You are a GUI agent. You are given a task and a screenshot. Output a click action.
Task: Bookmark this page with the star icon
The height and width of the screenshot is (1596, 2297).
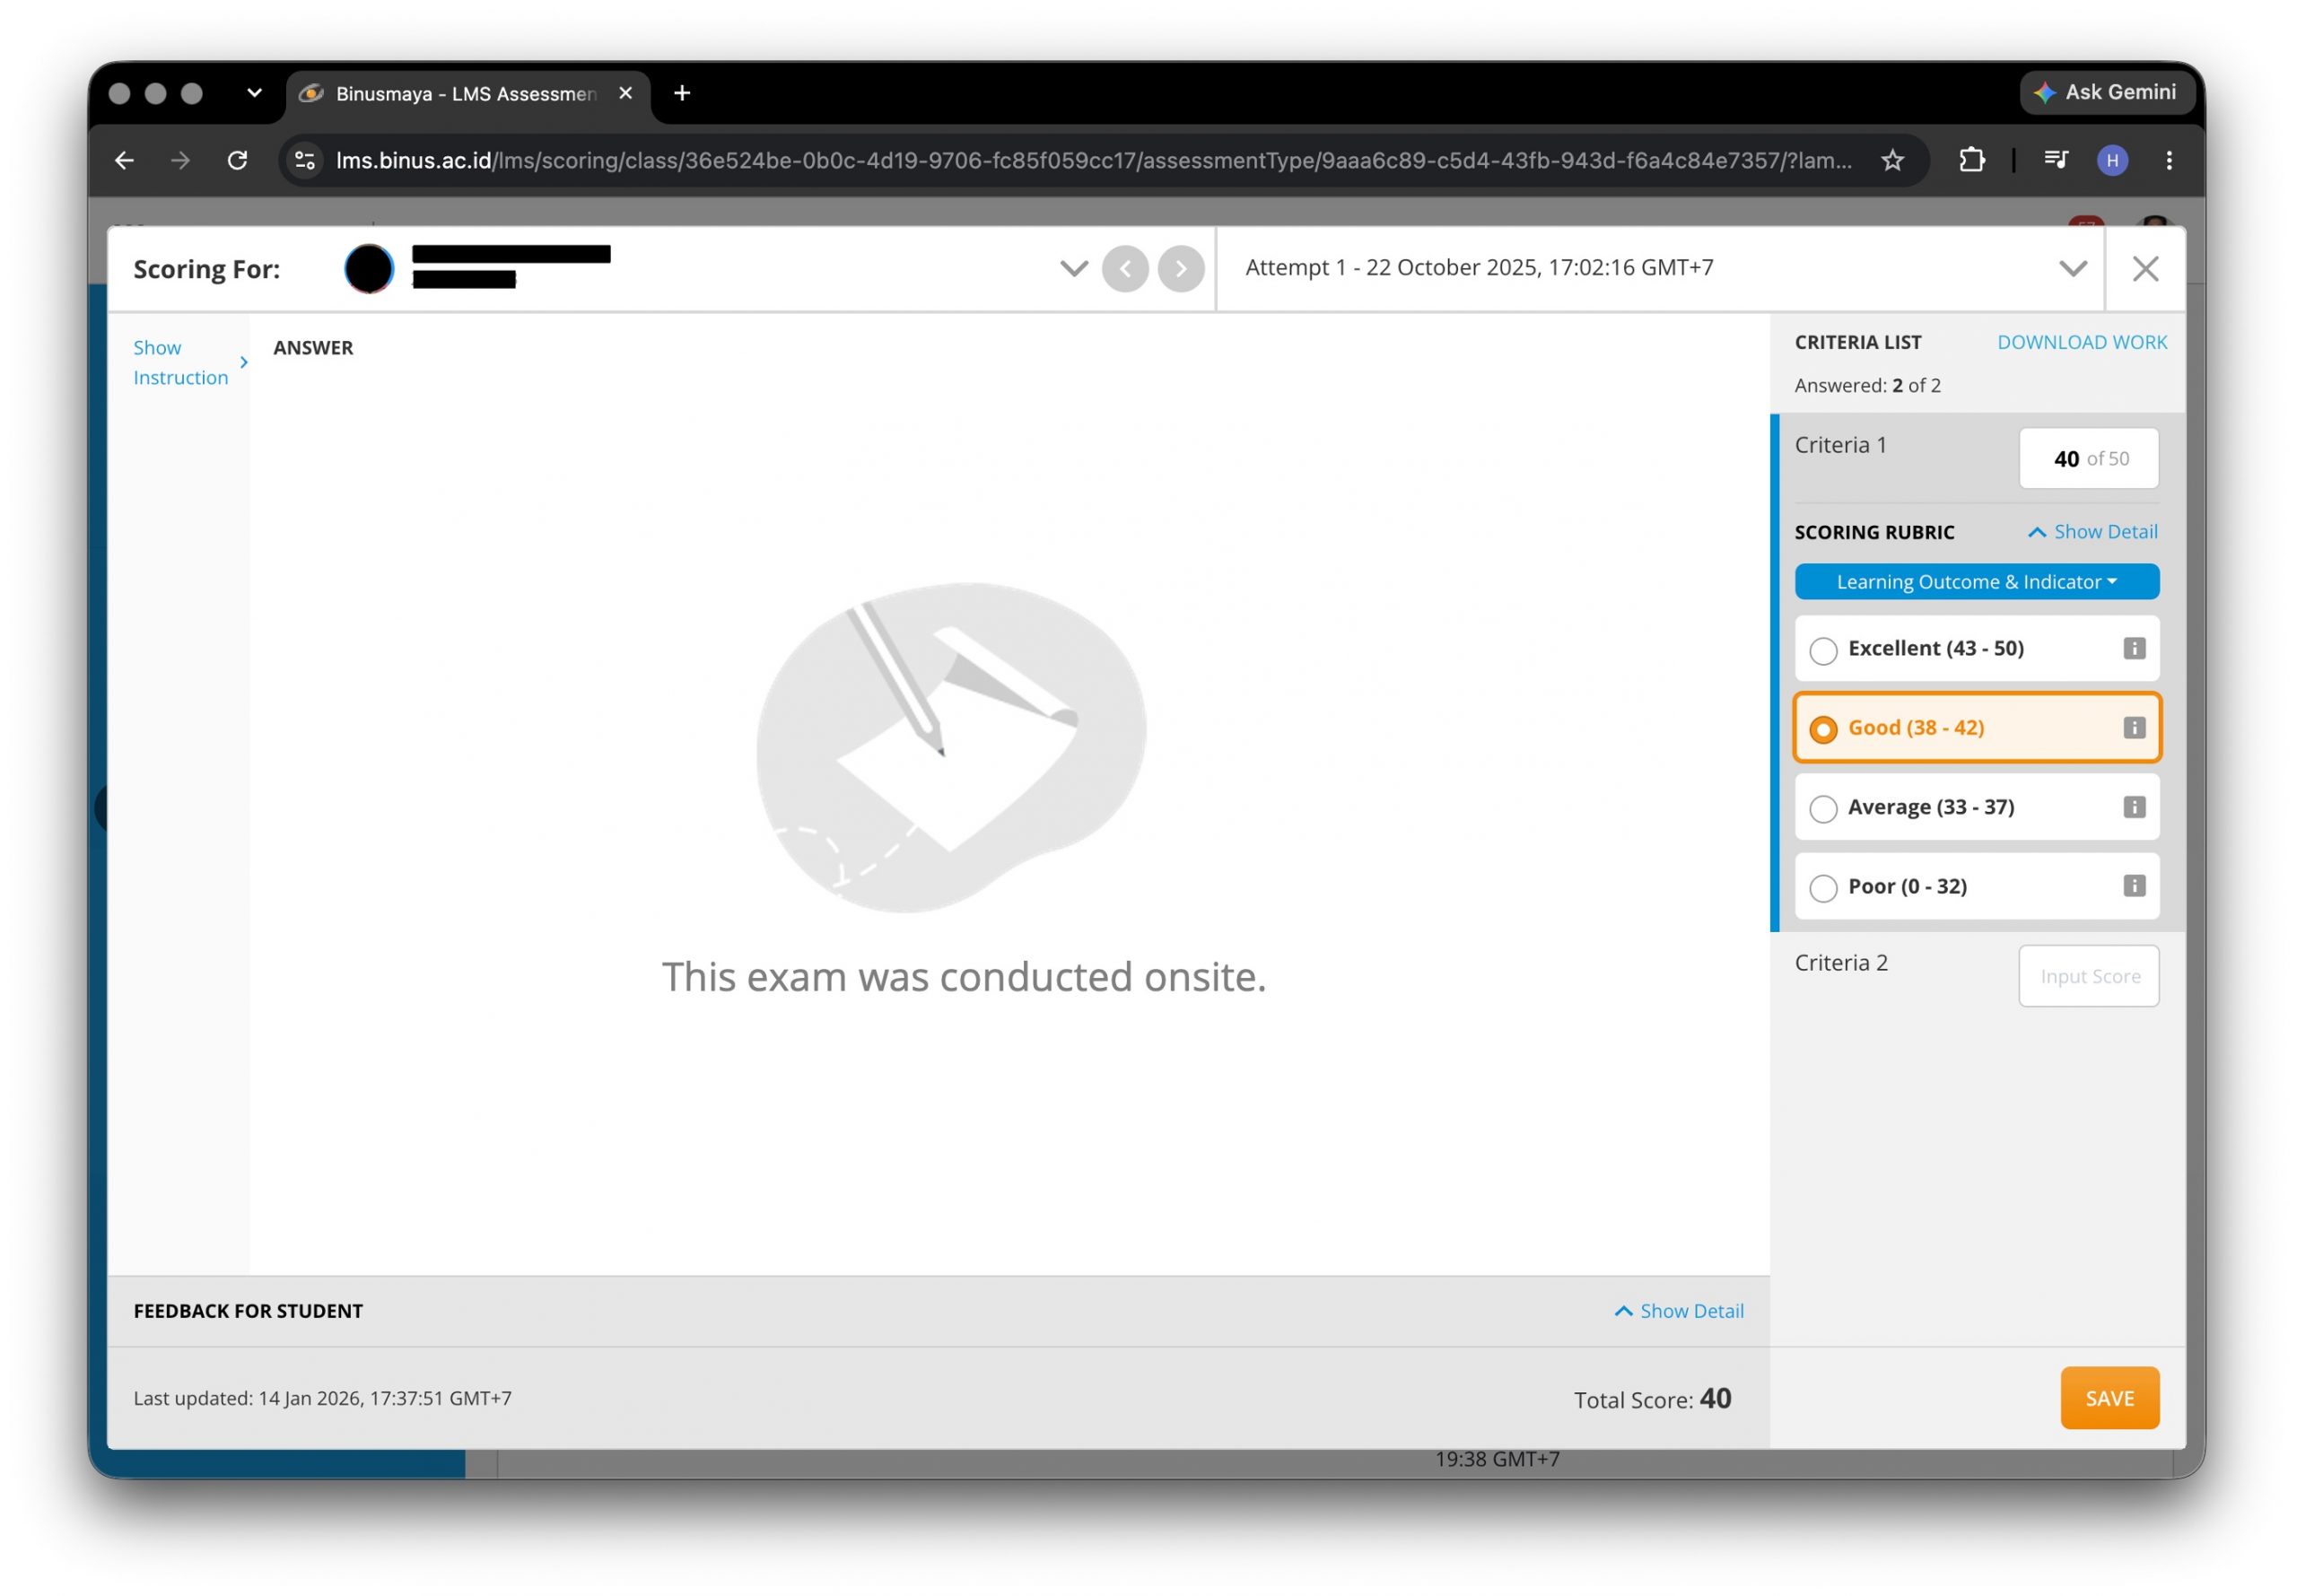click(x=1891, y=160)
